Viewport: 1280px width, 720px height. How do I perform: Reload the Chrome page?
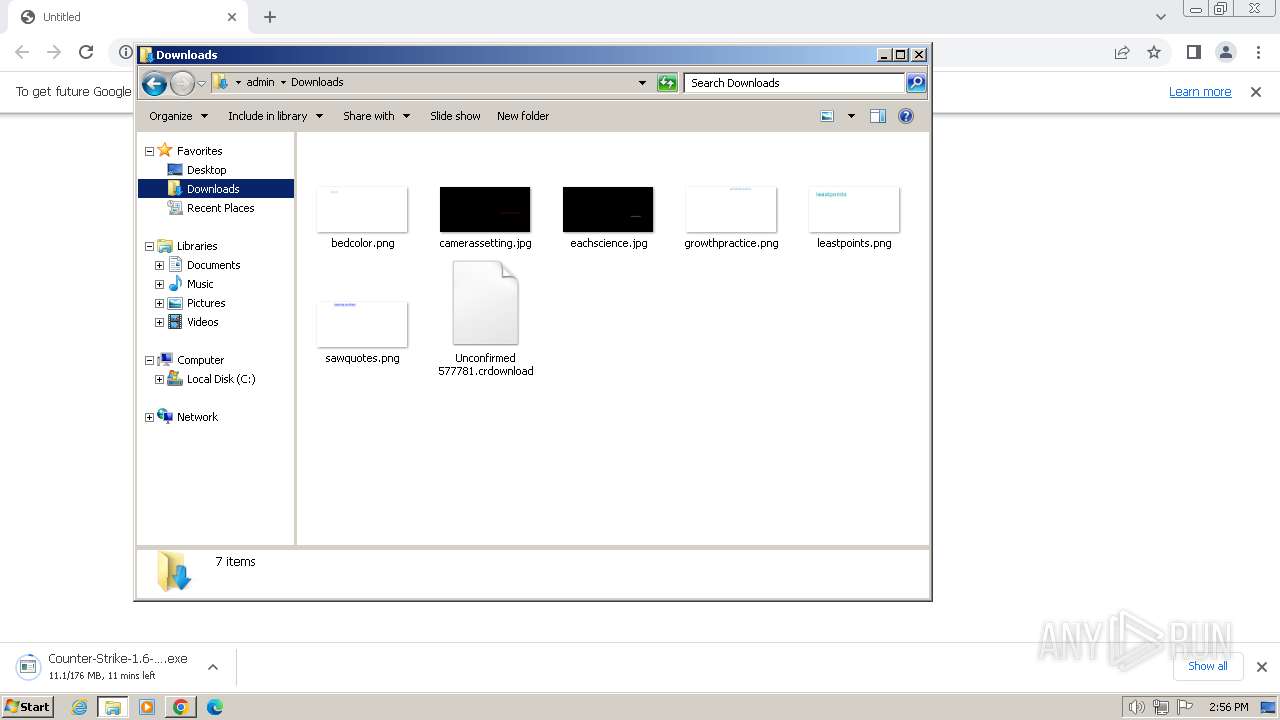[86, 52]
